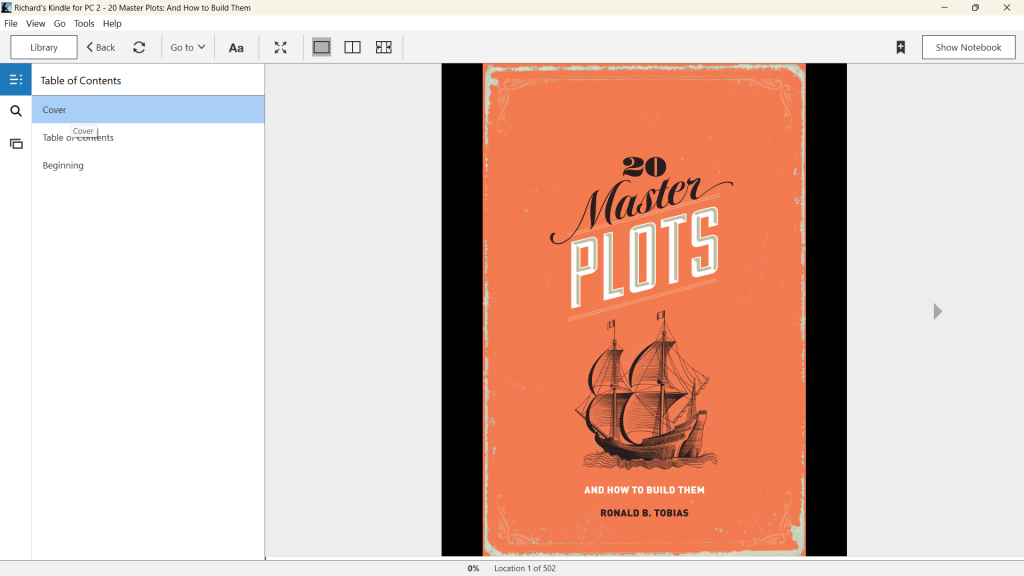Screen dimensions: 1024x576
Task: Go Back using the toolbar button
Action: point(101,47)
